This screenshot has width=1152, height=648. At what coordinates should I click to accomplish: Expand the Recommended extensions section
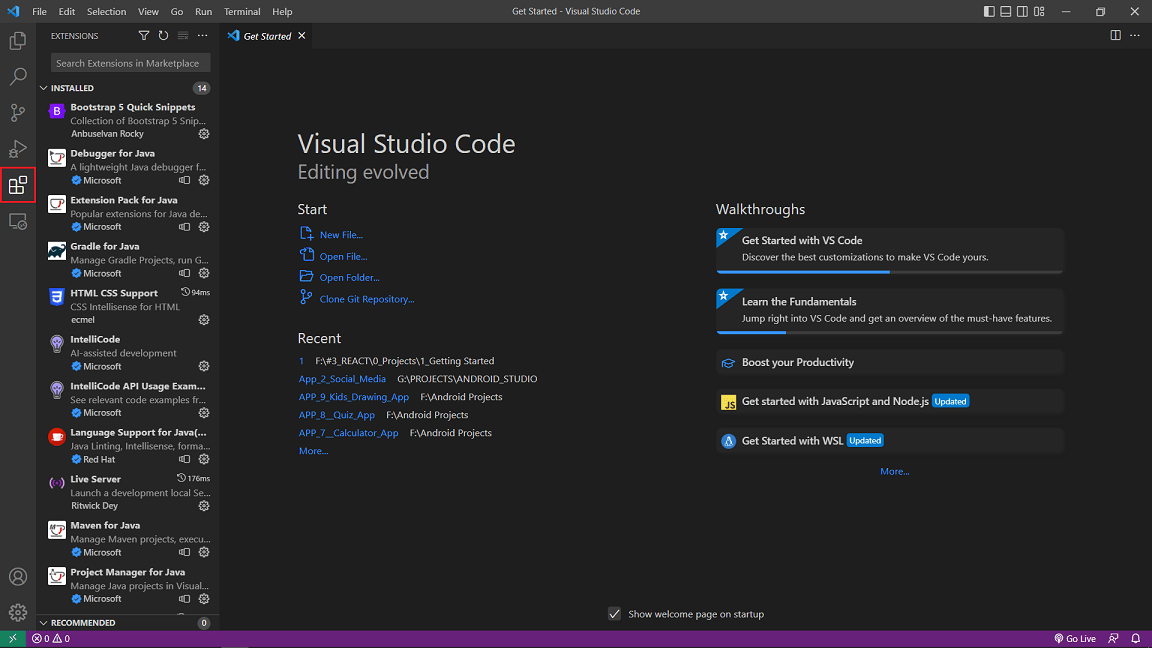coord(128,622)
